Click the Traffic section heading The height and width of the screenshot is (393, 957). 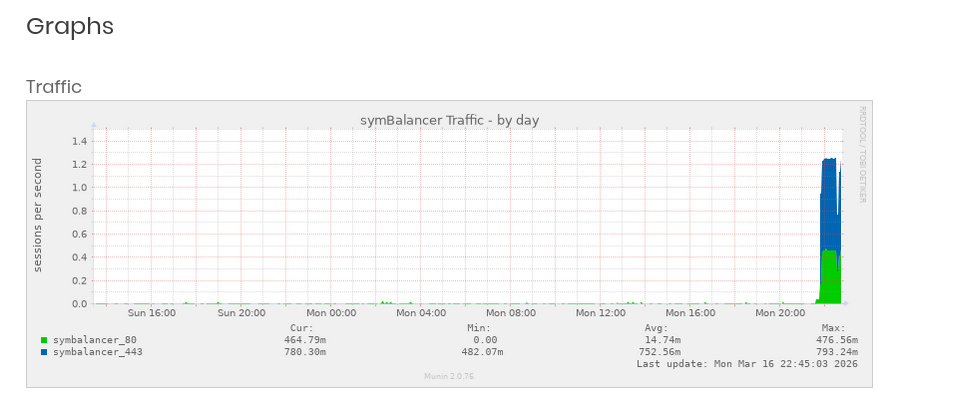(x=54, y=87)
